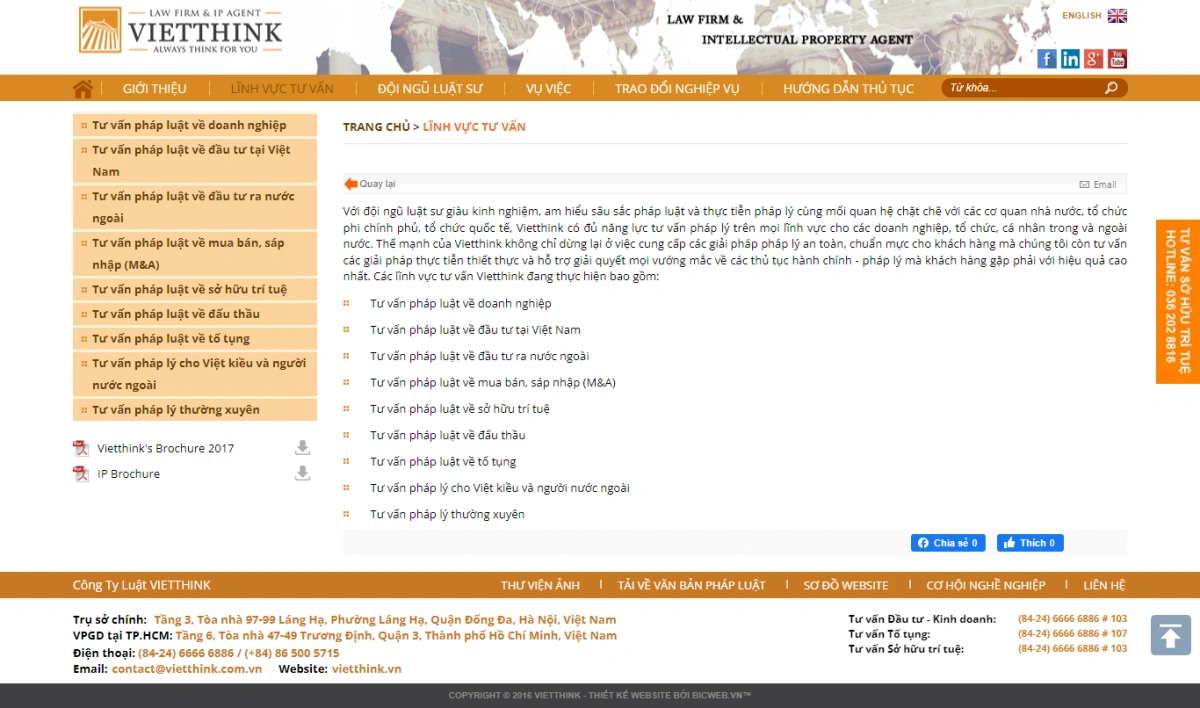Select sidebar item Tư vấn pháp luật về đấu thầu
The height and width of the screenshot is (708, 1200).
[195, 314]
